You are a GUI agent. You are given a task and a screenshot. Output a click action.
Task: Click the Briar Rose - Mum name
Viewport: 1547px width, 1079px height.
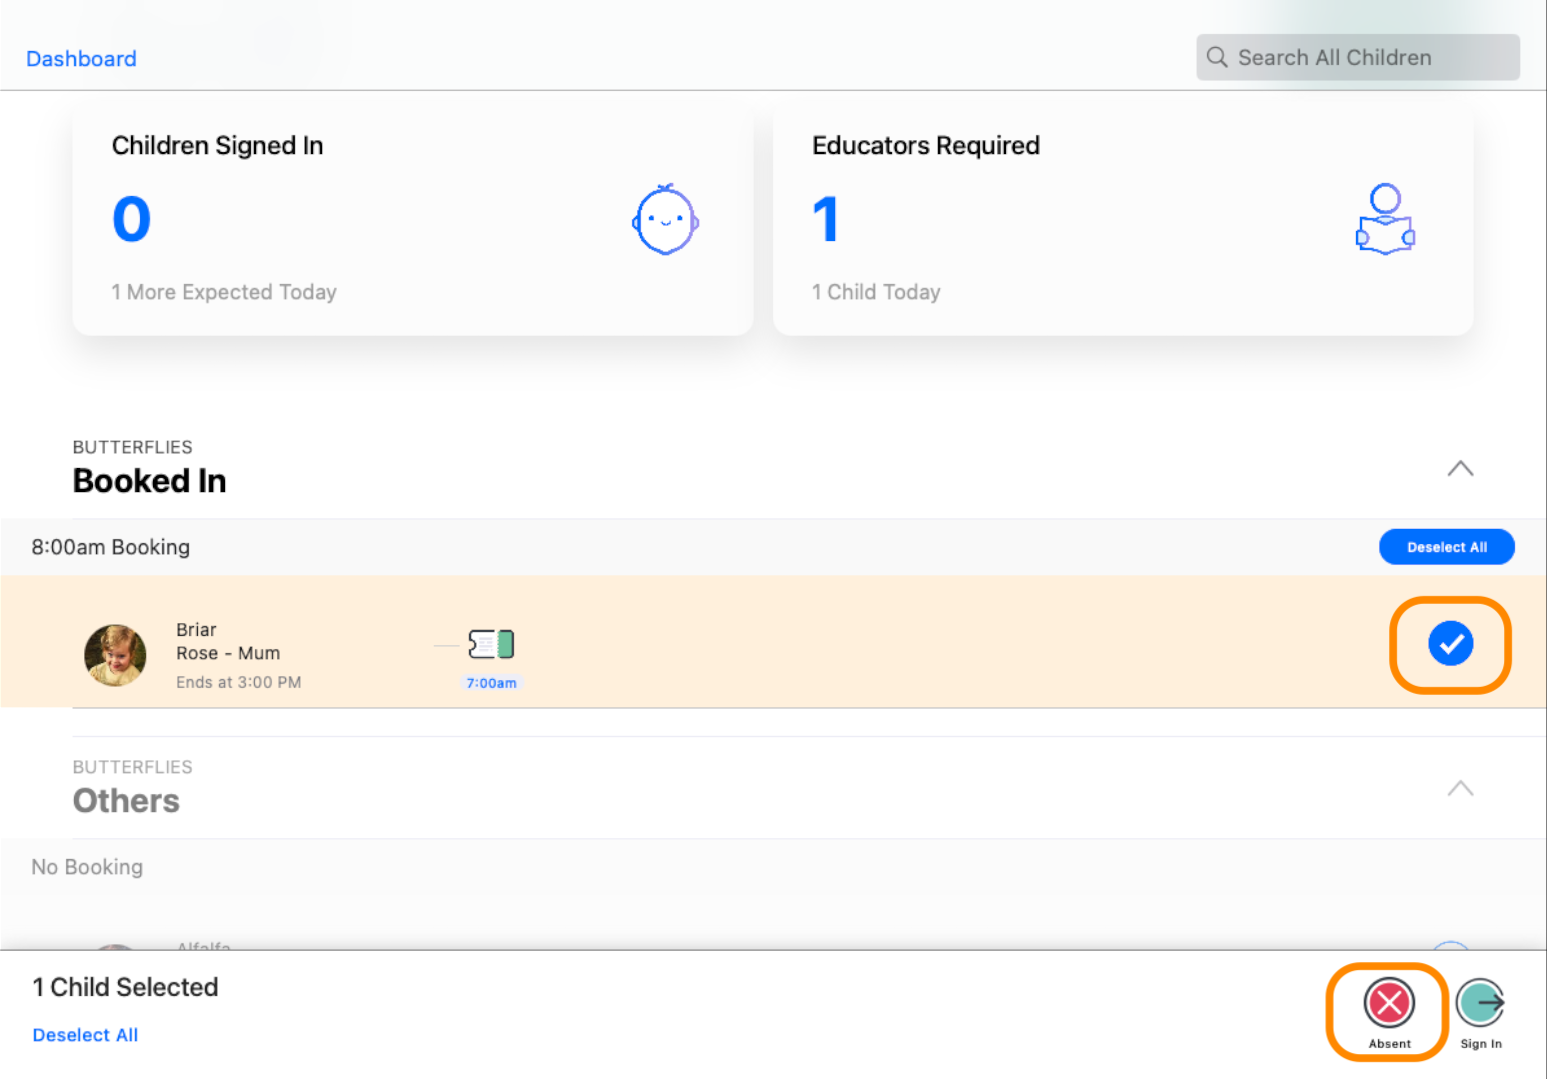[228, 642]
